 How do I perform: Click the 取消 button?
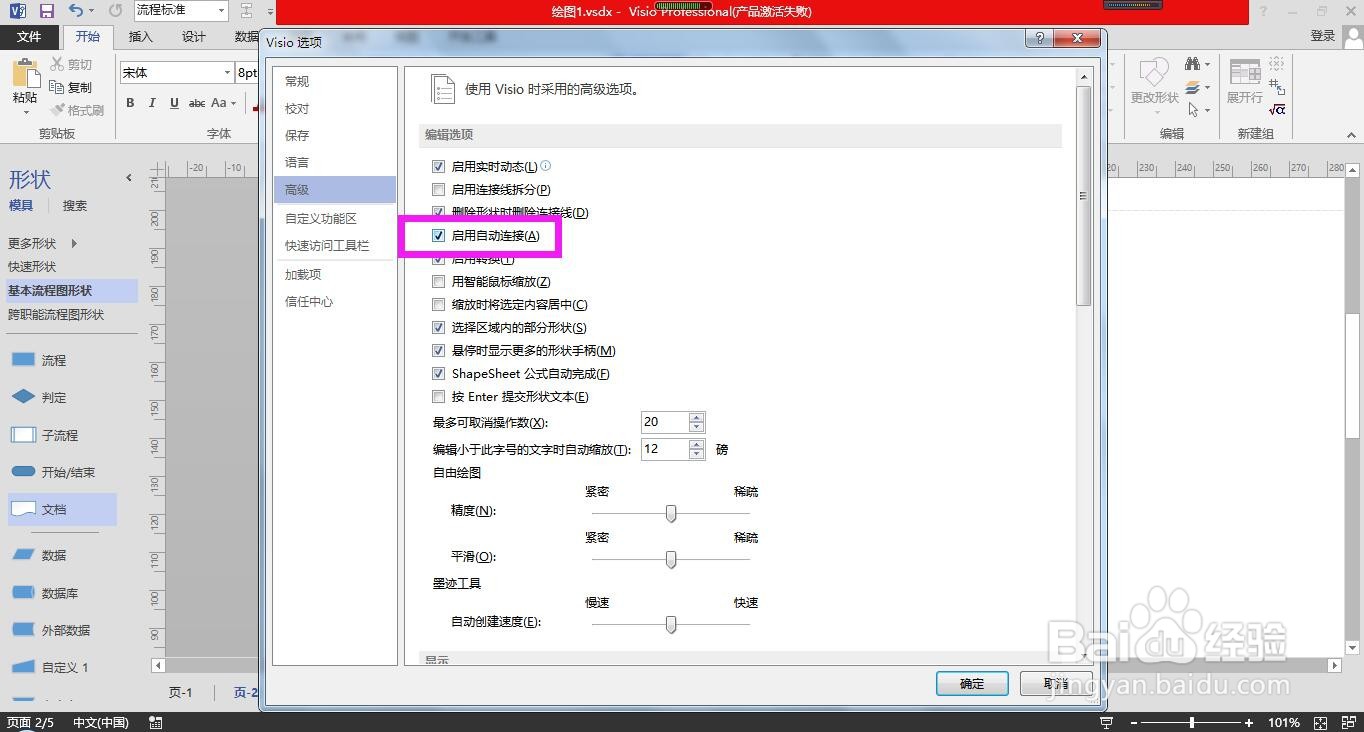1055,684
